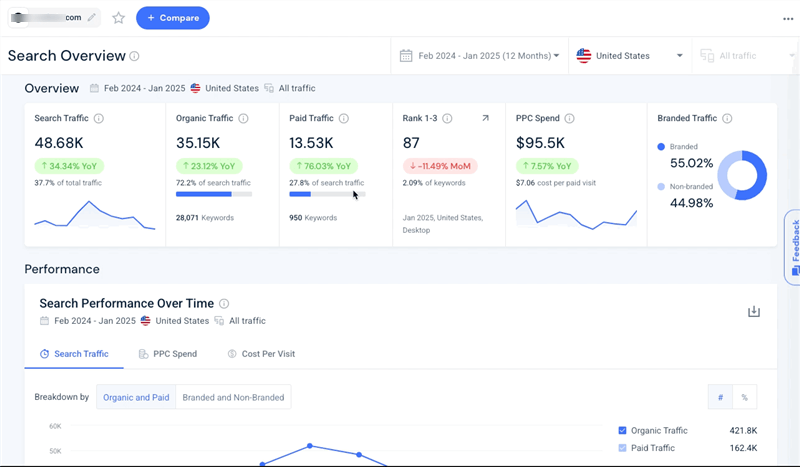Switch to the Cost Per Visit tab
Screen dimensions: 800x467
pyautogui.click(x=261, y=354)
